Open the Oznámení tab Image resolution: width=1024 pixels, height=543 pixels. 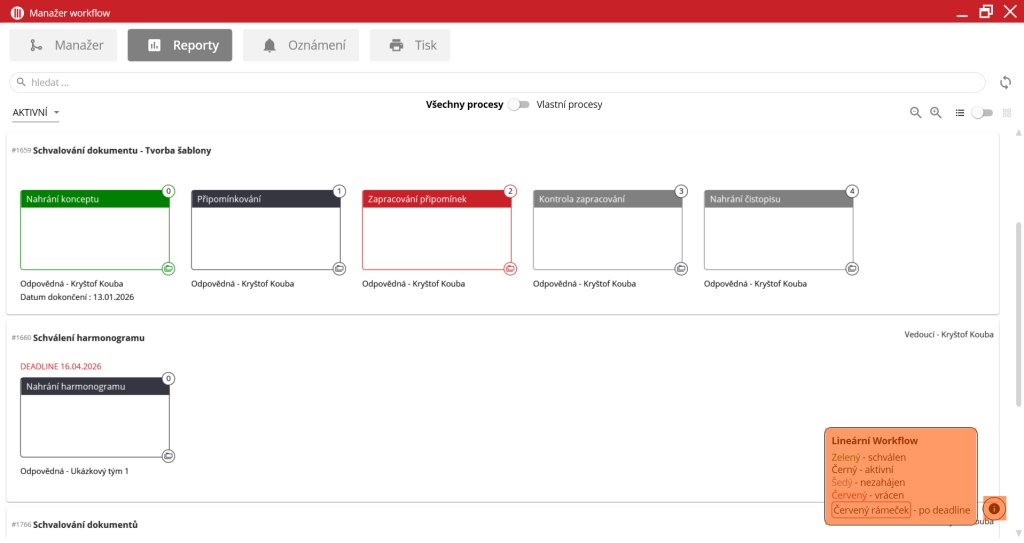coord(303,45)
